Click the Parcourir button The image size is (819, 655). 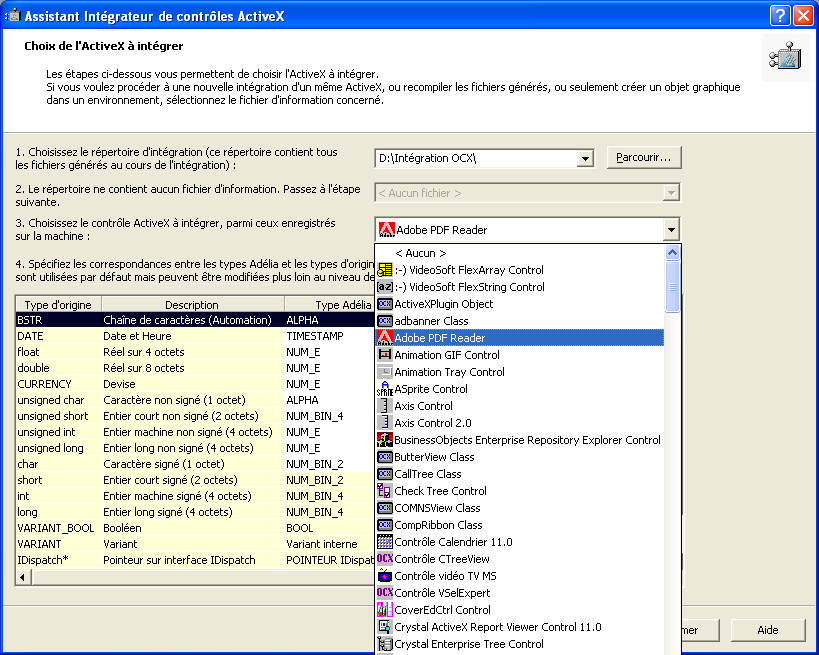644,158
